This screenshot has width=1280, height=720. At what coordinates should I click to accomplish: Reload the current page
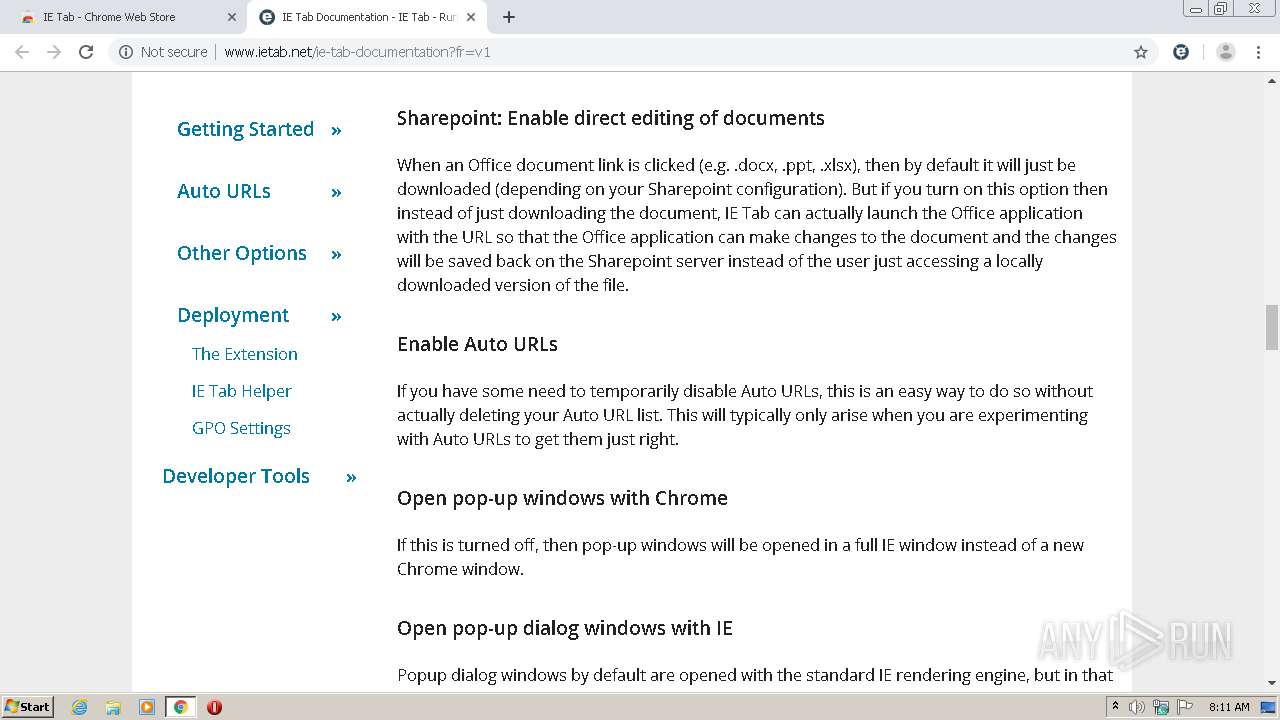point(86,52)
